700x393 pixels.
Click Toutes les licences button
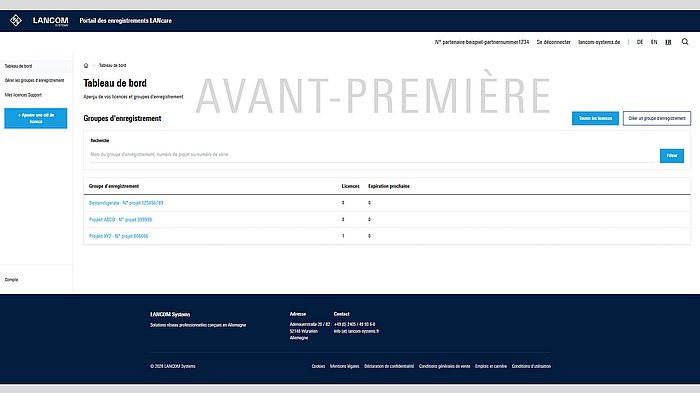pos(595,118)
